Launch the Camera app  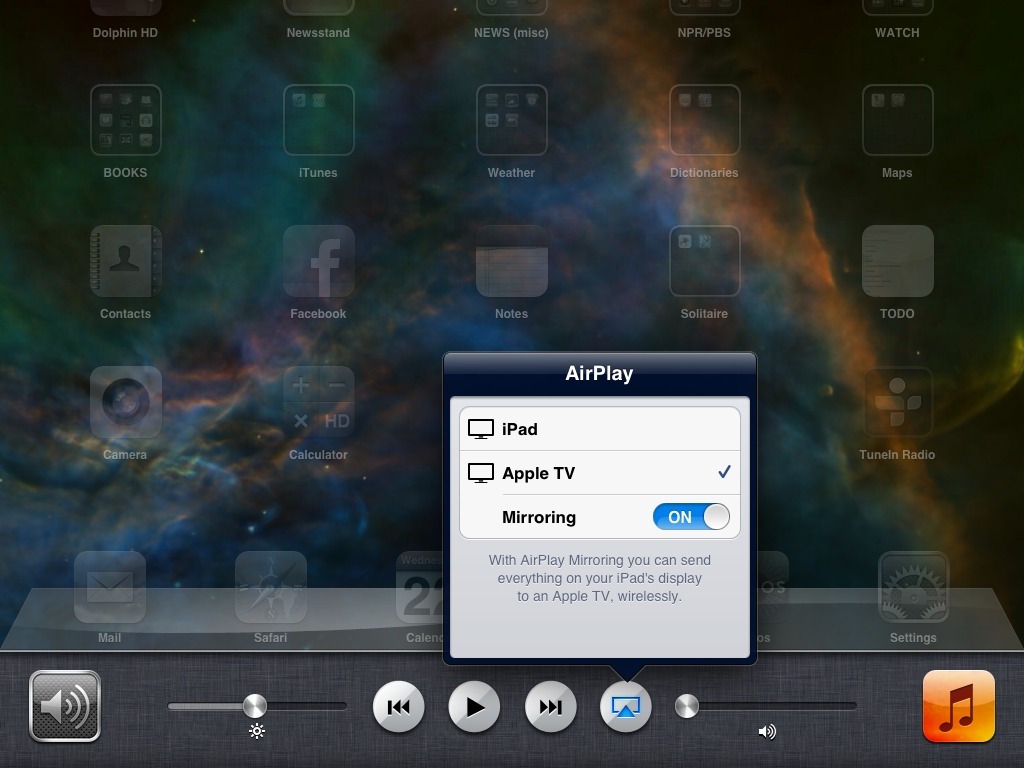click(x=125, y=402)
